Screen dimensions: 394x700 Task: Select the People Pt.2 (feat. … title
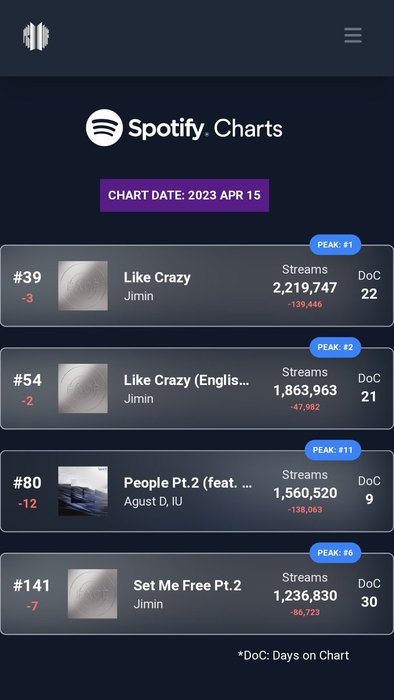pyautogui.click(x=188, y=483)
